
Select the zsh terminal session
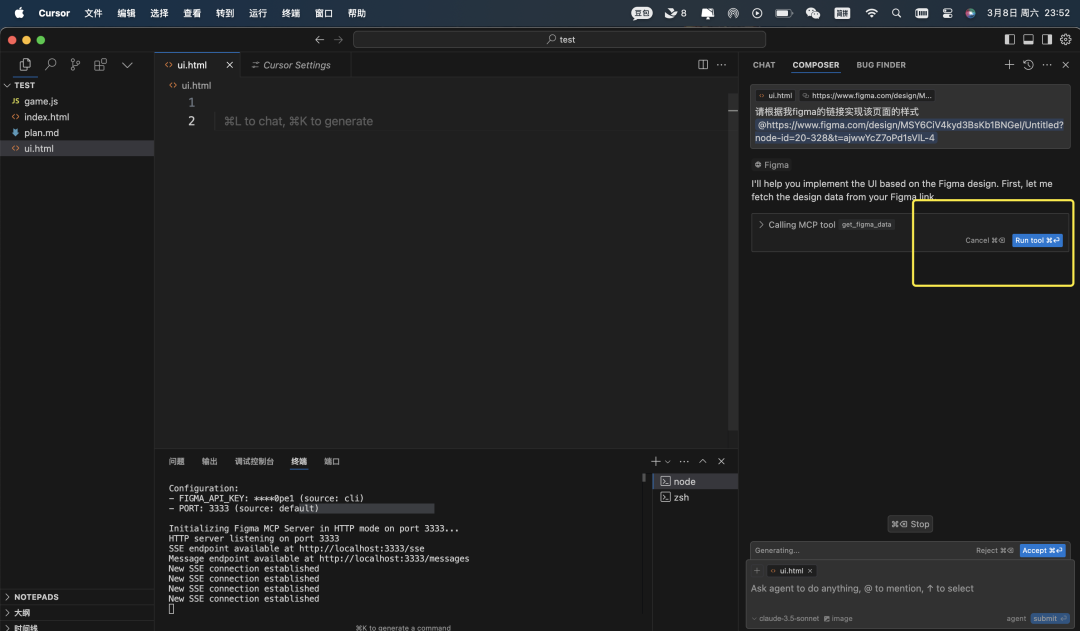pyautogui.click(x=681, y=497)
